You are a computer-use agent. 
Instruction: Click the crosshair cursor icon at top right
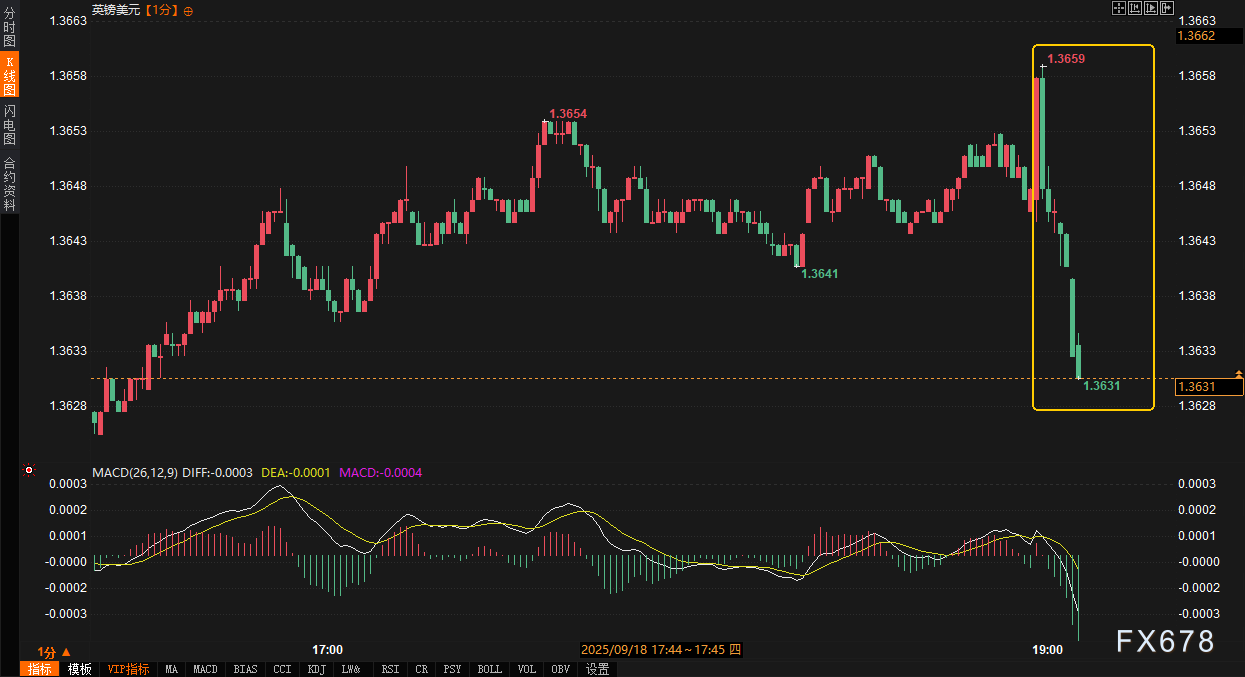coord(1119,8)
